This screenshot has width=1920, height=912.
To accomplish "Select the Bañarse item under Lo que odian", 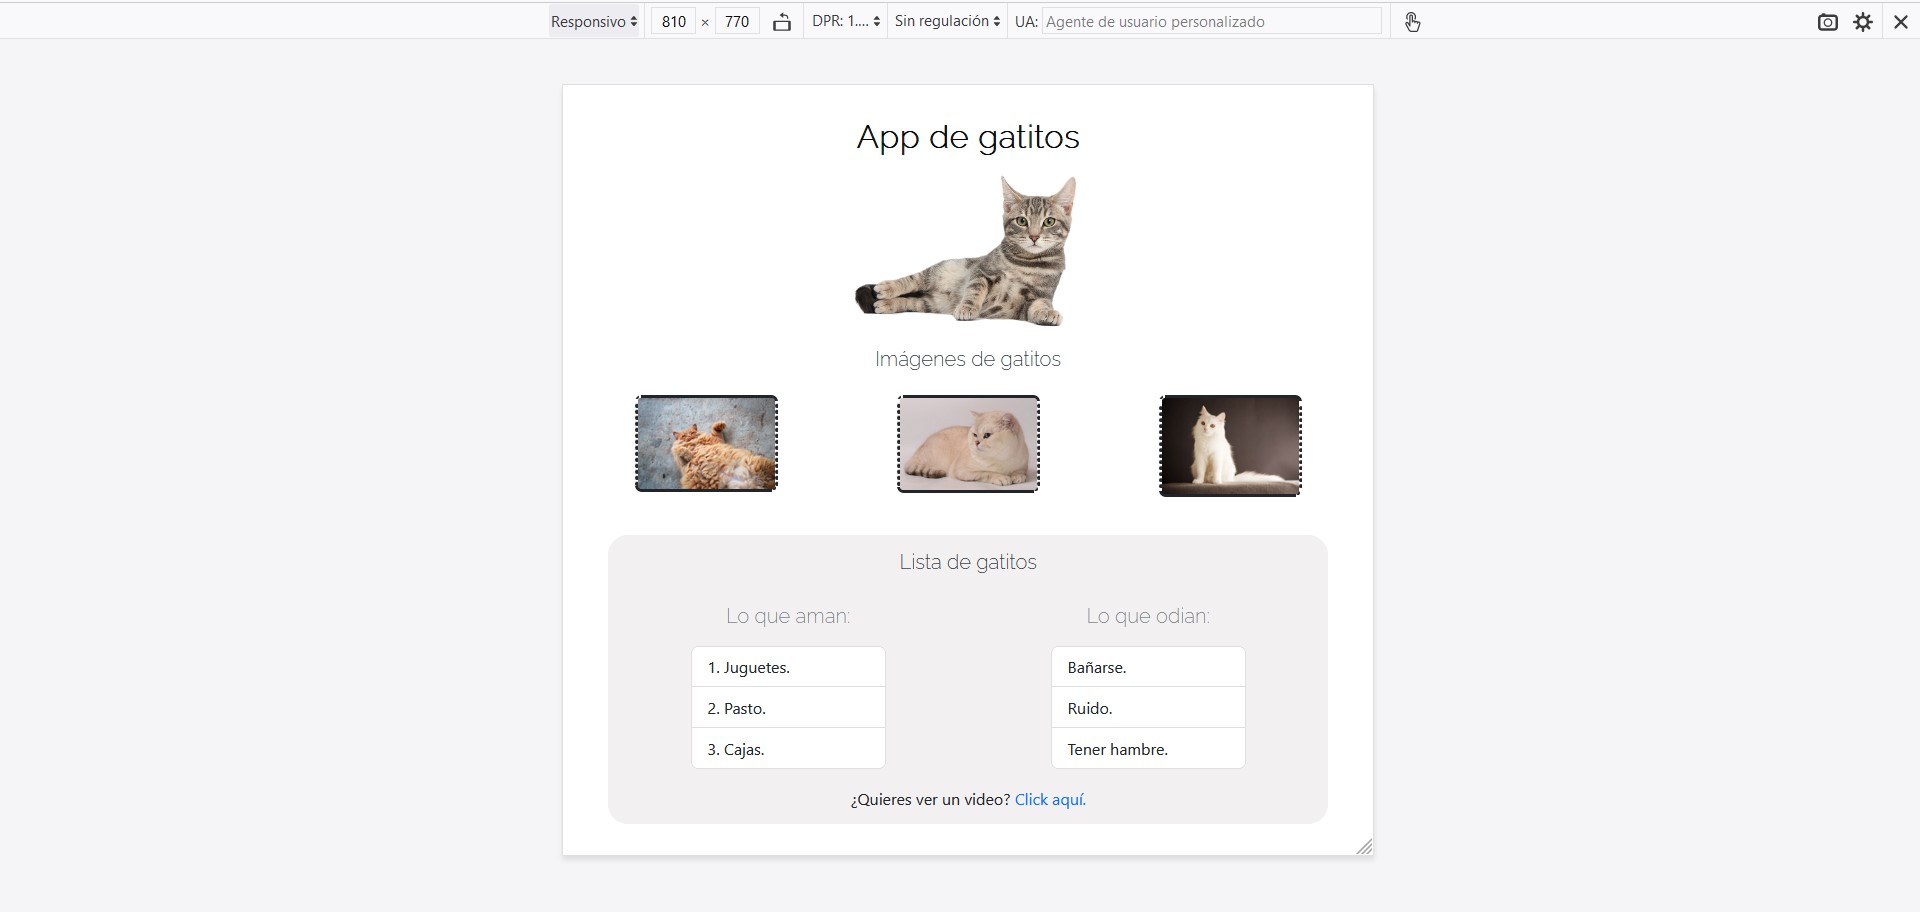I will click(1147, 667).
